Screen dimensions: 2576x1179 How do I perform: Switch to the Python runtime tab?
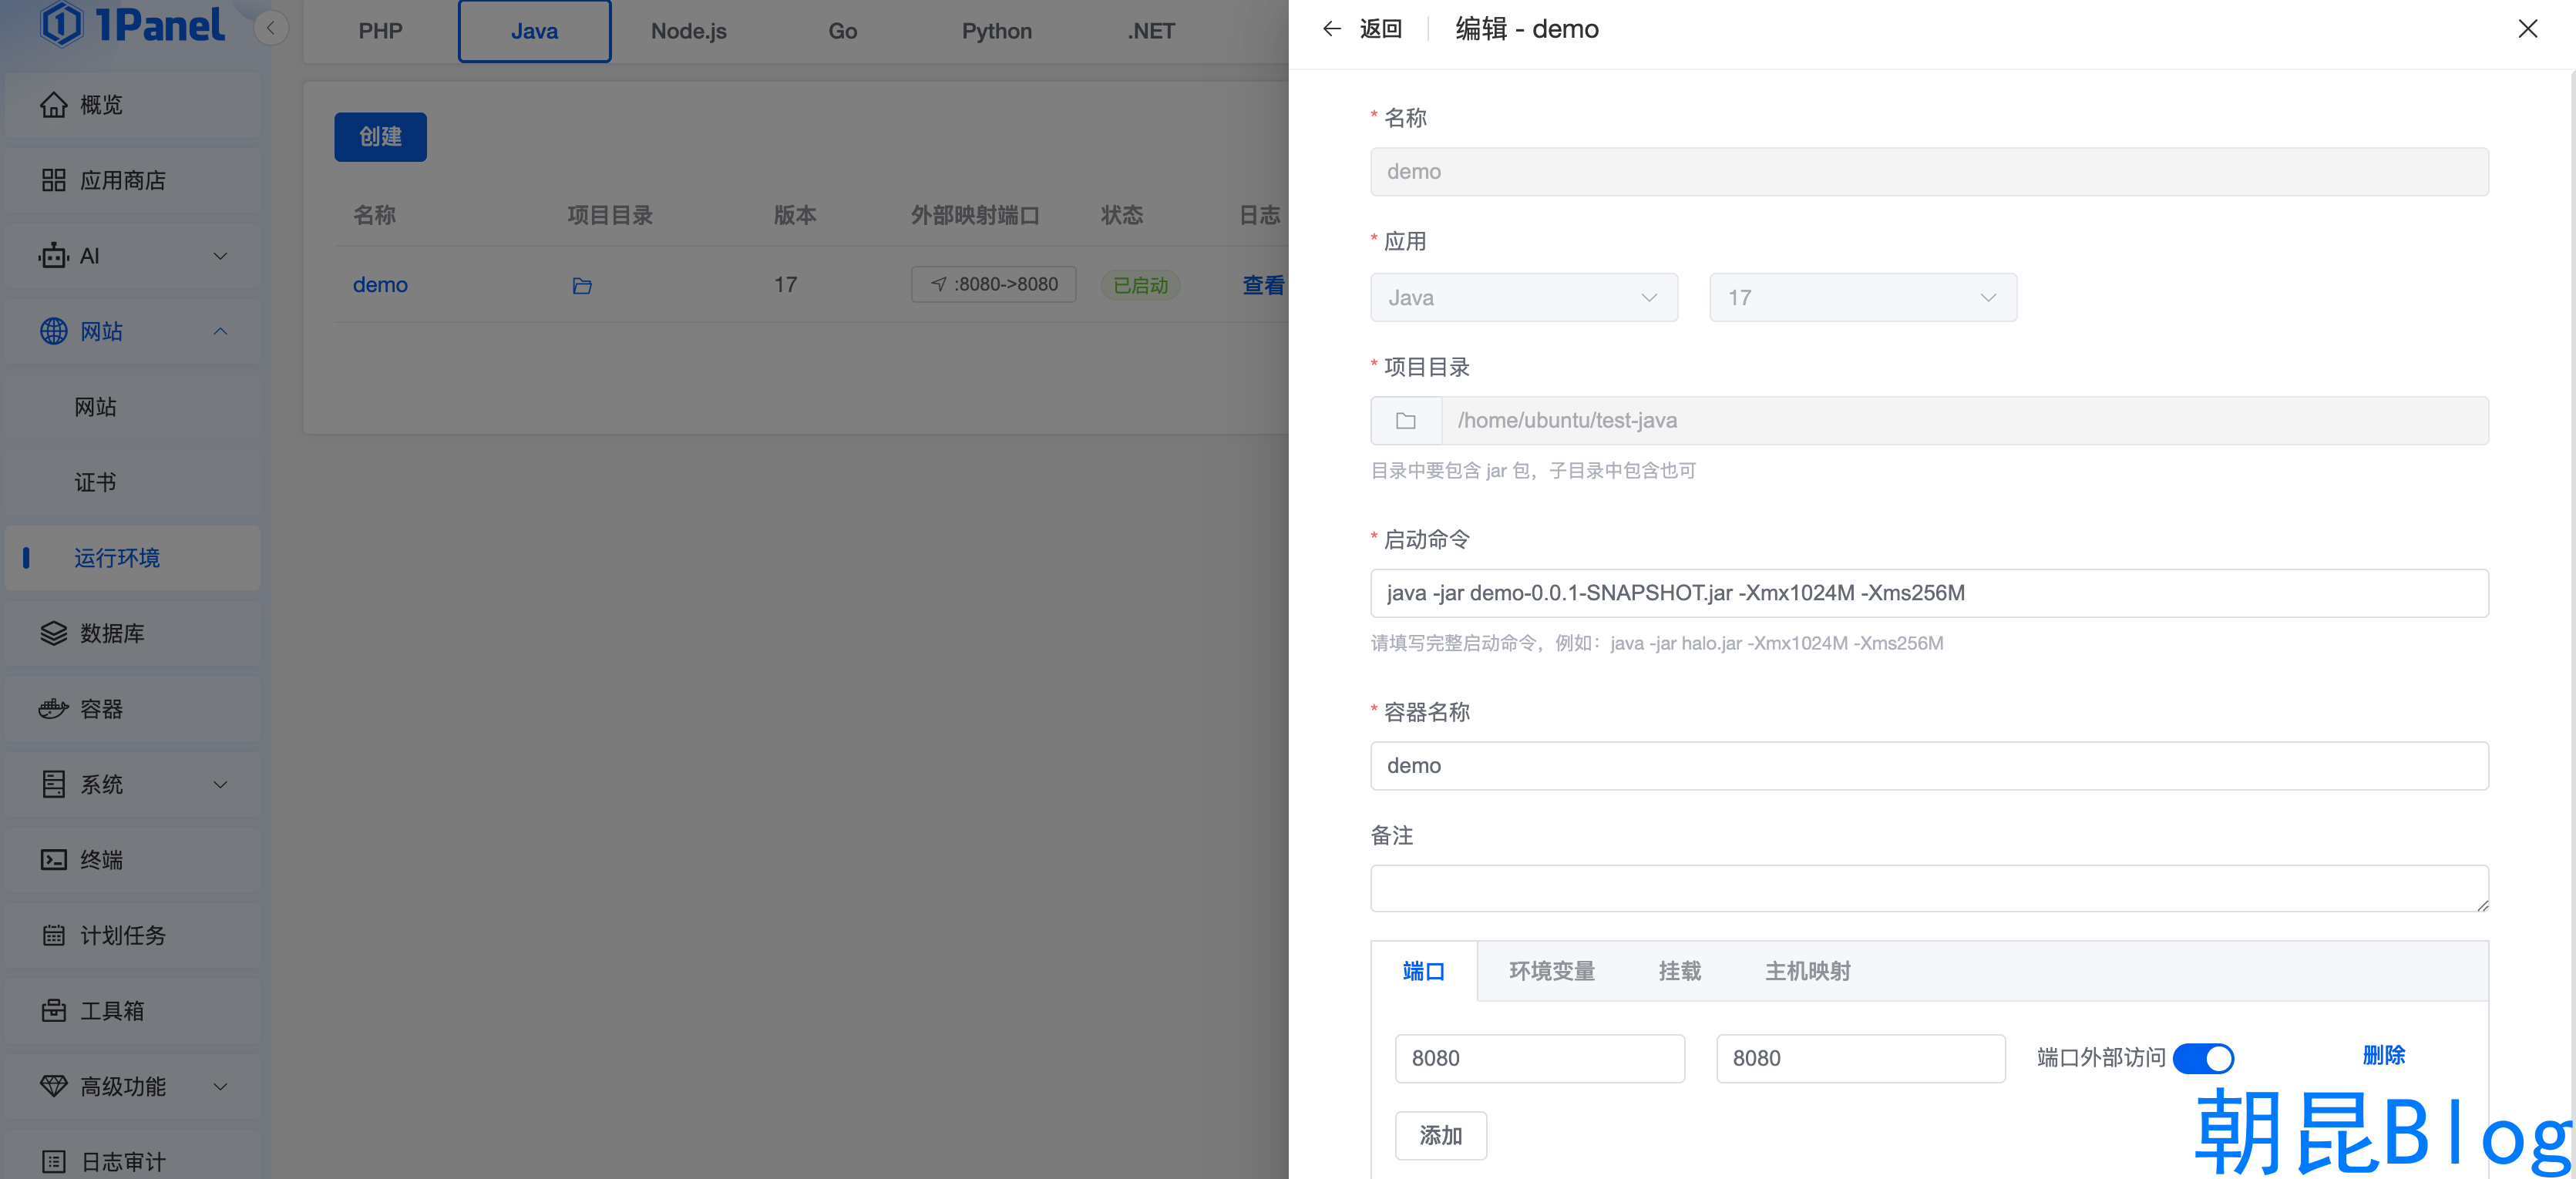click(997, 31)
